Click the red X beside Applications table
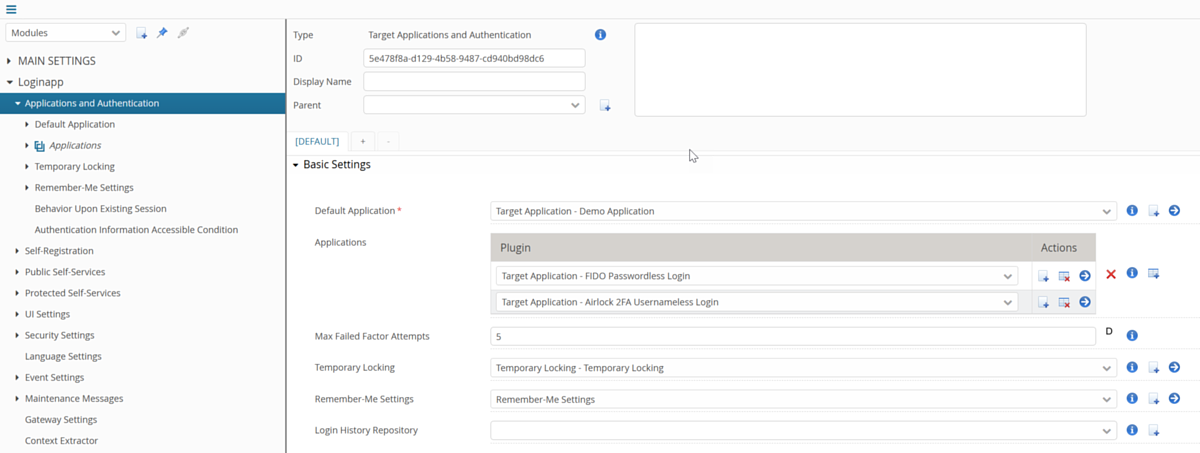The width and height of the screenshot is (1200, 453). [1111, 274]
